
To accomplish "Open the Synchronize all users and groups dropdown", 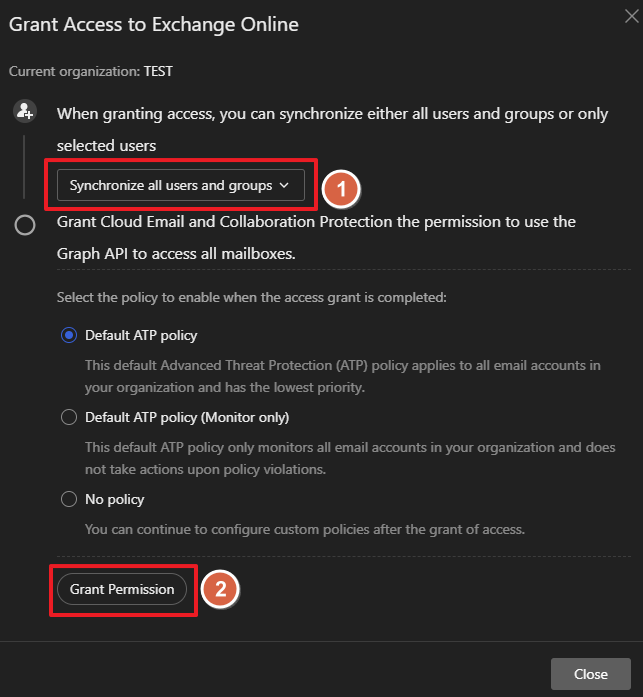I will click(x=180, y=185).
